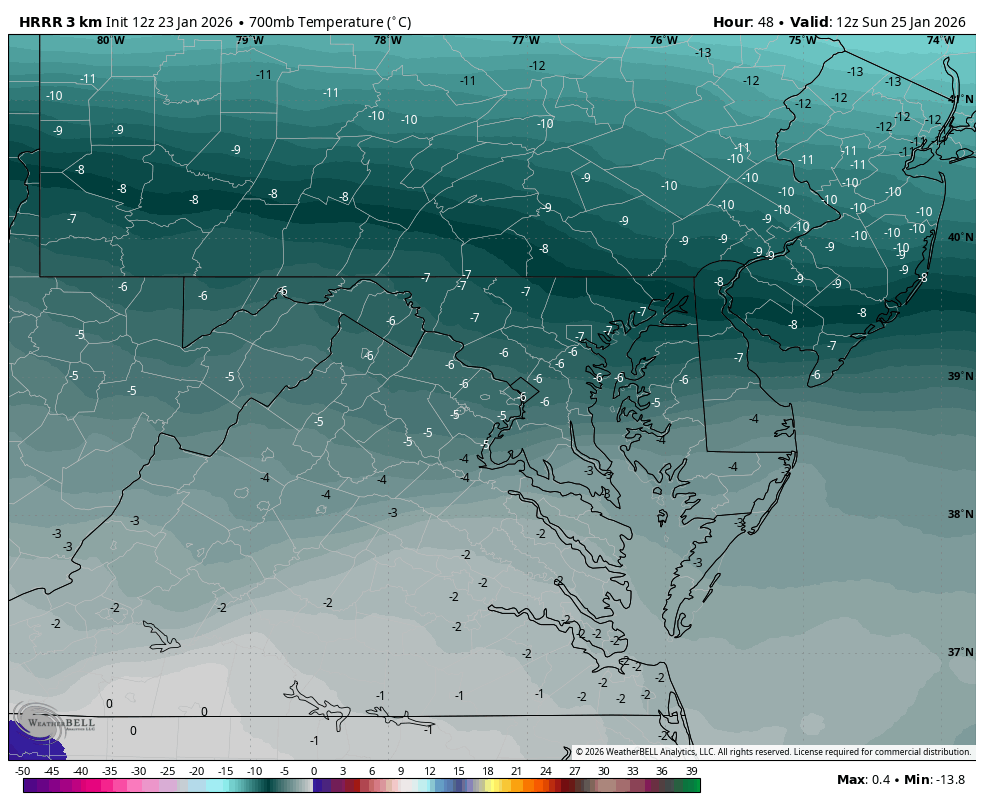
Task: Click the 0 label on the color scale
Action: 313,771
